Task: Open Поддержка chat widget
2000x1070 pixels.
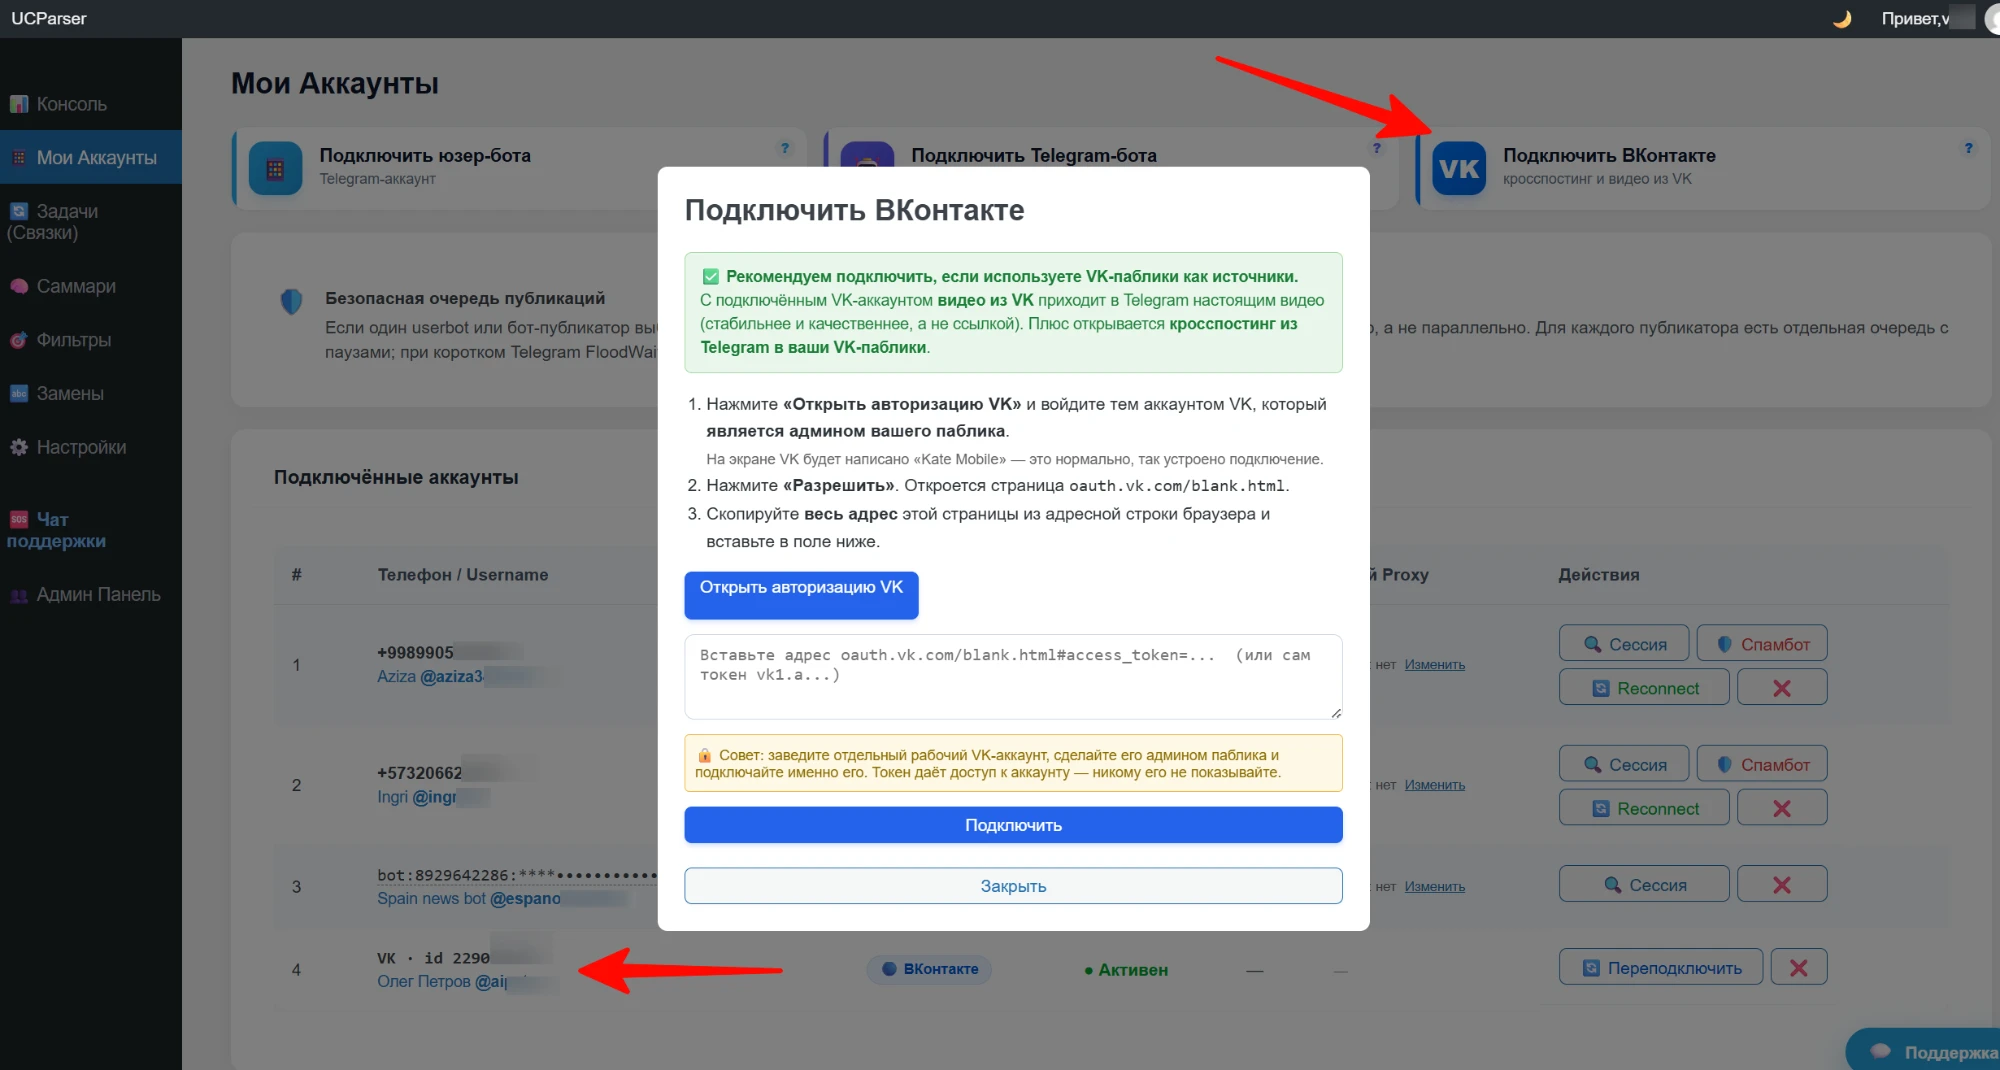Action: [x=1925, y=1051]
